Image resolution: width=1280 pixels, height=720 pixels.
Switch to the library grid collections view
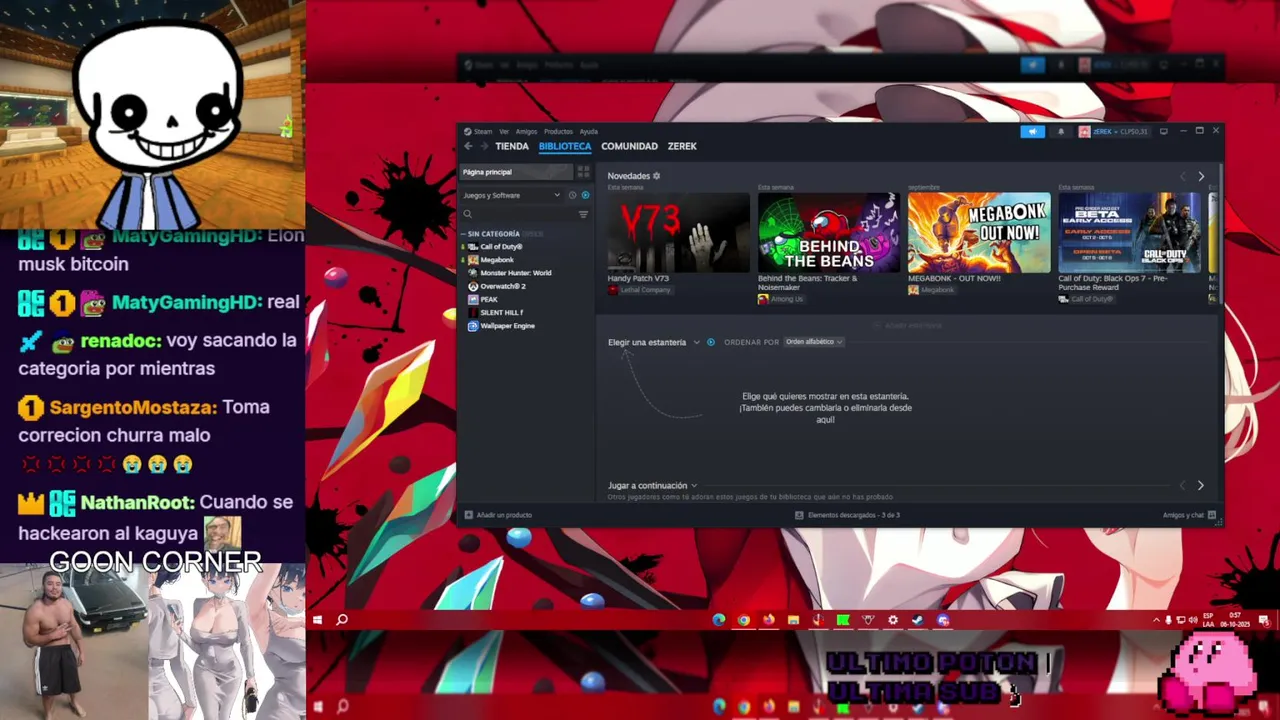point(583,172)
